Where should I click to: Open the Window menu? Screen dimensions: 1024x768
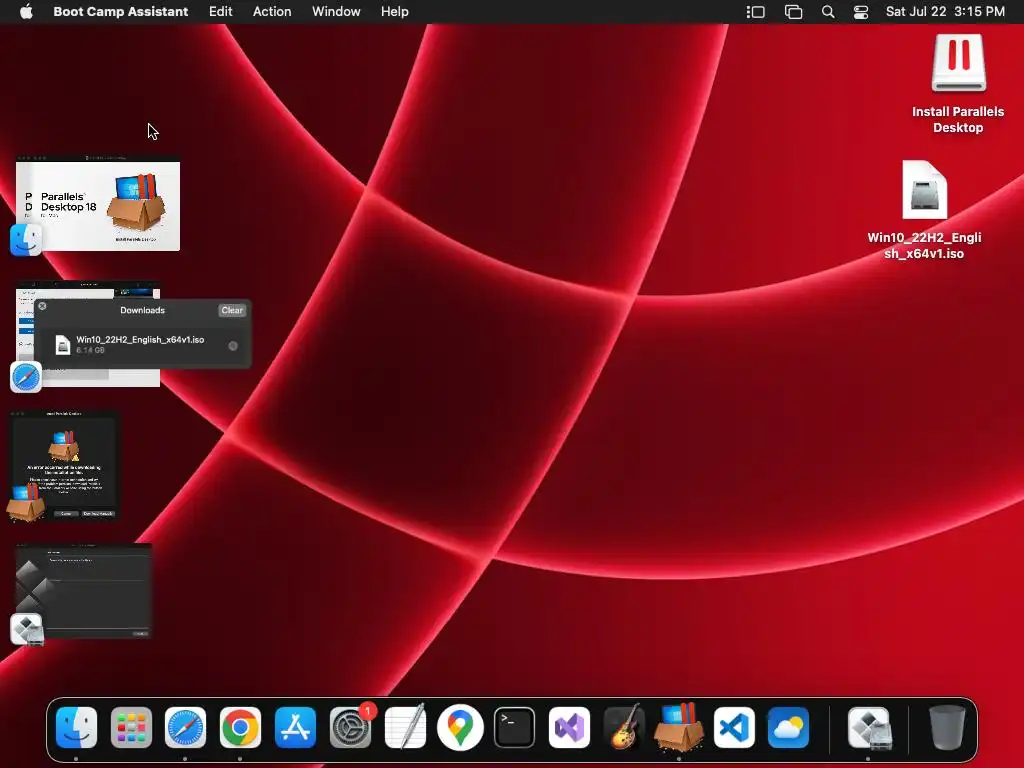(336, 12)
